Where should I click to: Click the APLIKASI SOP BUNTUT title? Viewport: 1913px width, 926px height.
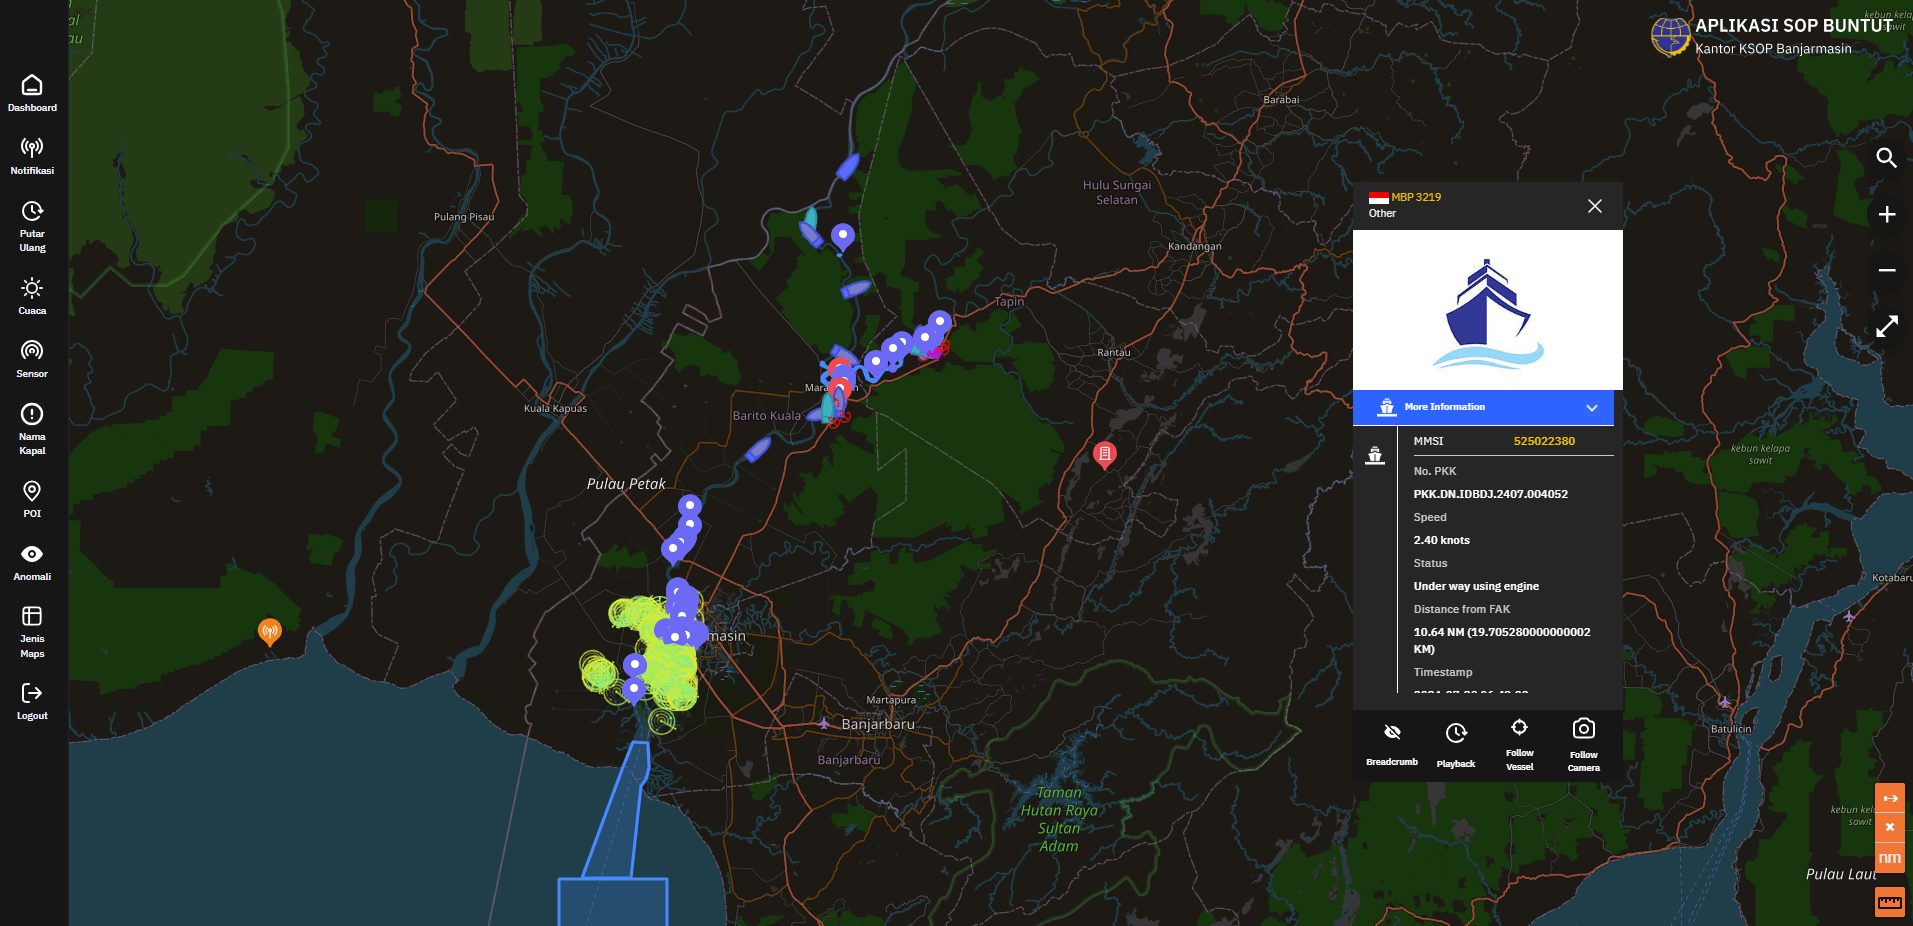[1793, 26]
